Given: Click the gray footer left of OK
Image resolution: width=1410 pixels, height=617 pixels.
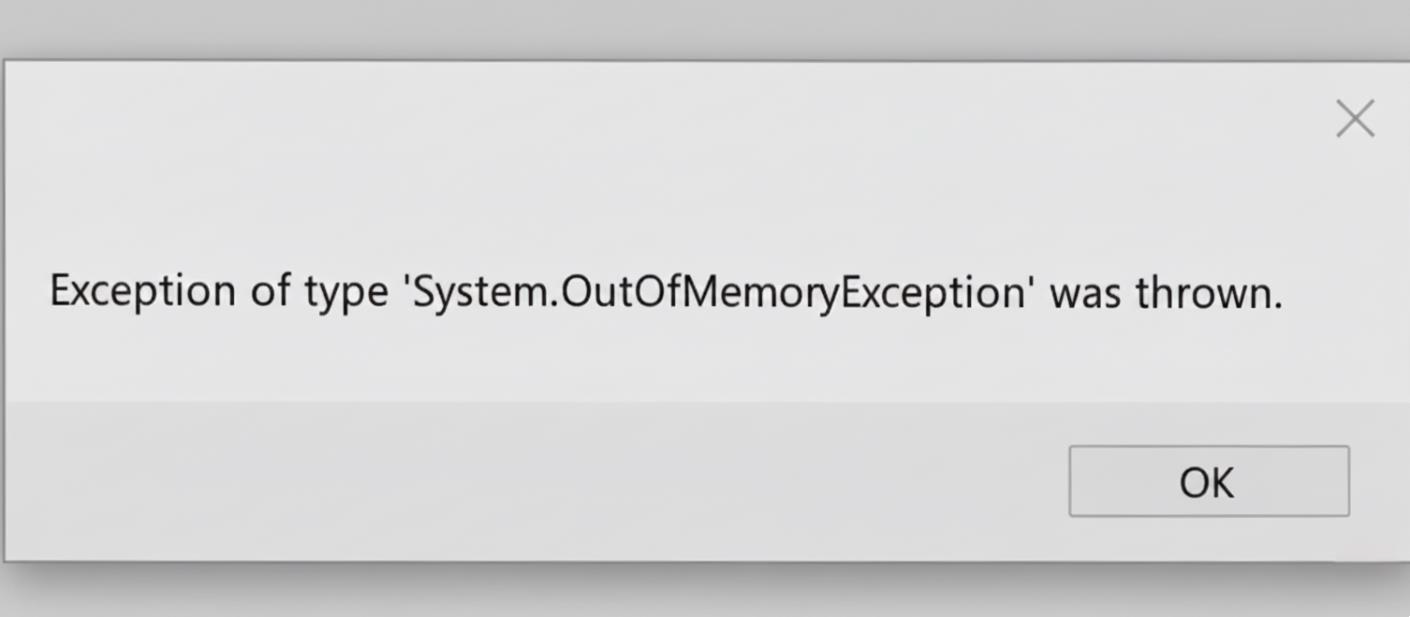Looking at the screenshot, I should (500, 482).
